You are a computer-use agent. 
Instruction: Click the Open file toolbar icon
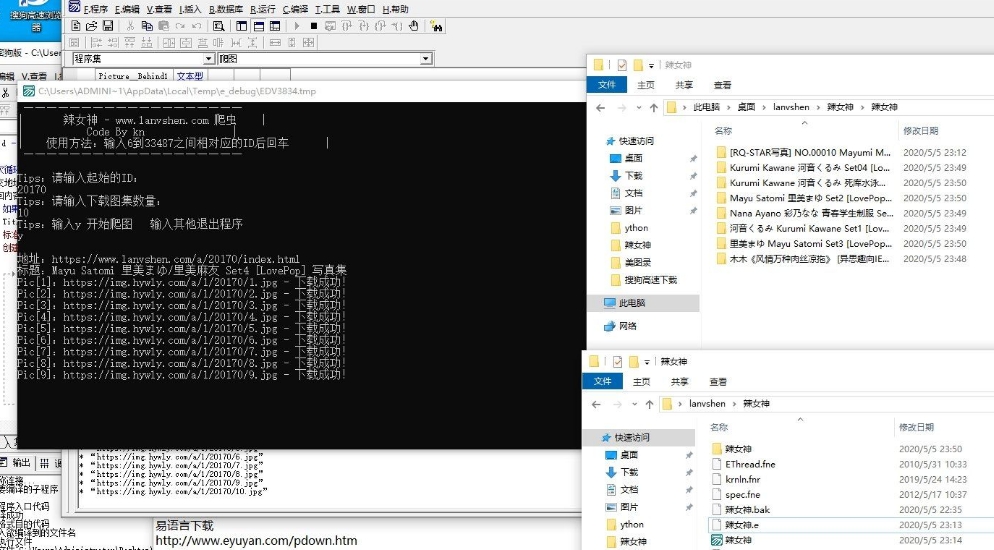point(91,25)
